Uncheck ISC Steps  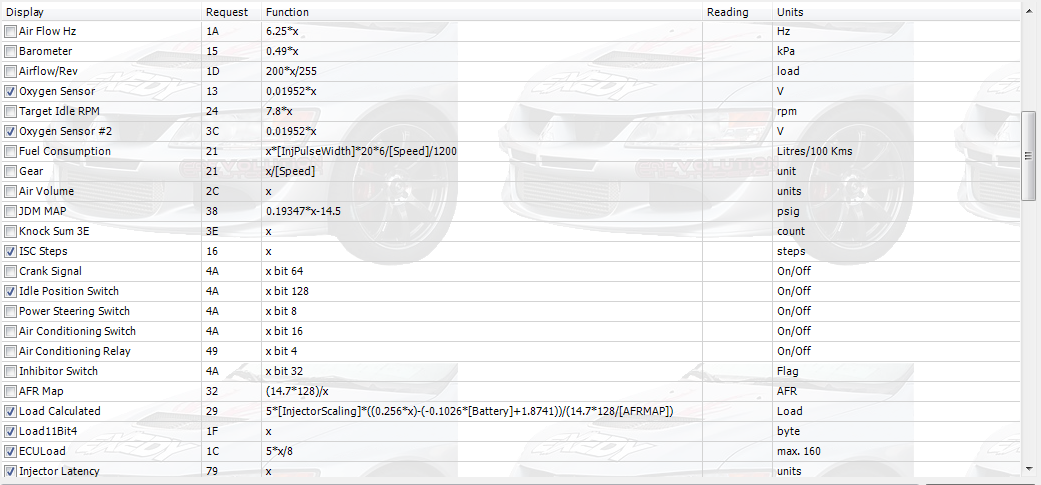[11, 251]
